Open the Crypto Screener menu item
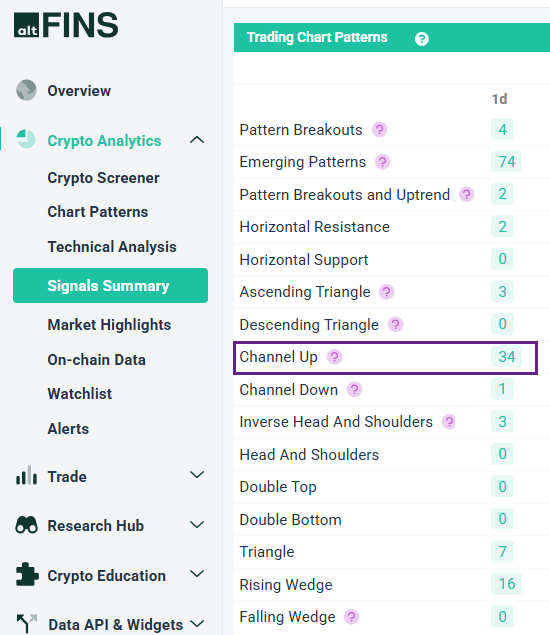Viewport: 550px width, 635px height. pos(103,178)
